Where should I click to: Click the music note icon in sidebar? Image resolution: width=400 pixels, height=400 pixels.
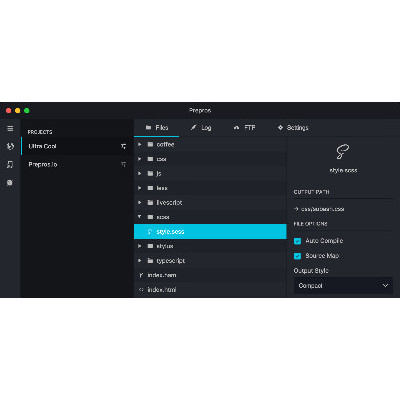[x=10, y=164]
